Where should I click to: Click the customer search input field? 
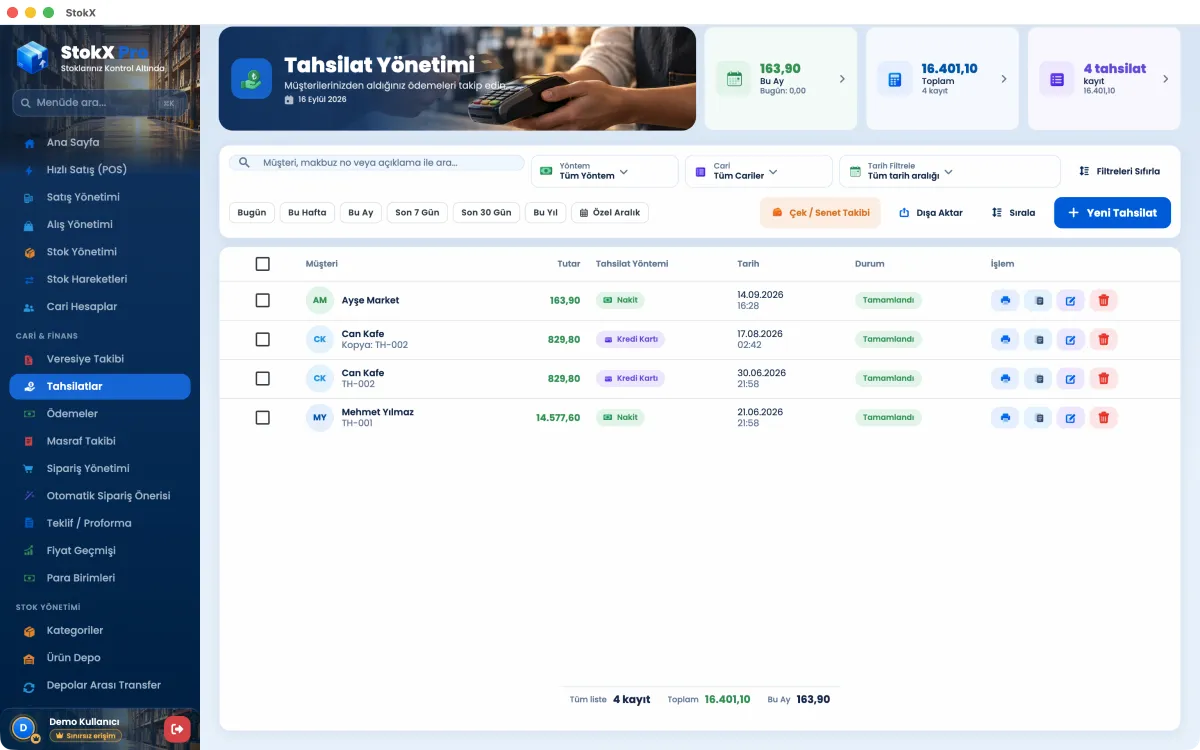(x=377, y=162)
